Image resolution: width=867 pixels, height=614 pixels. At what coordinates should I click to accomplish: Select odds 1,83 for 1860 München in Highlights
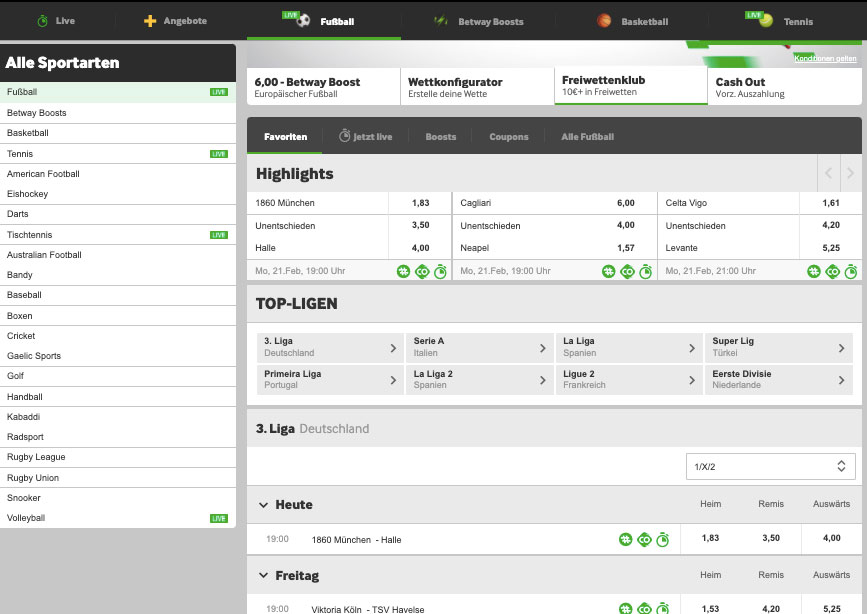coord(420,203)
